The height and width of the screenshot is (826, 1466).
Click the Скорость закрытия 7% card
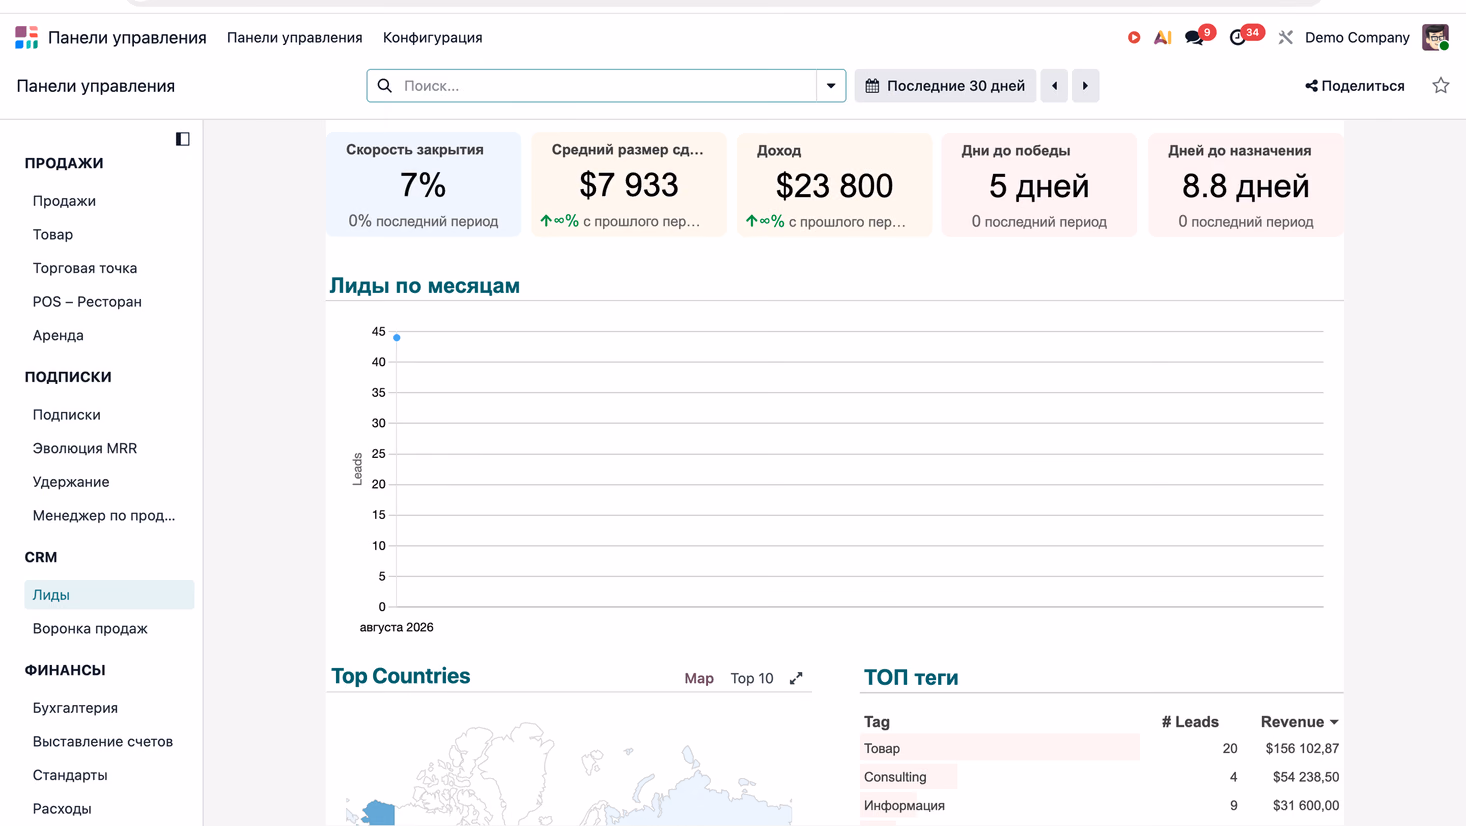pos(424,185)
